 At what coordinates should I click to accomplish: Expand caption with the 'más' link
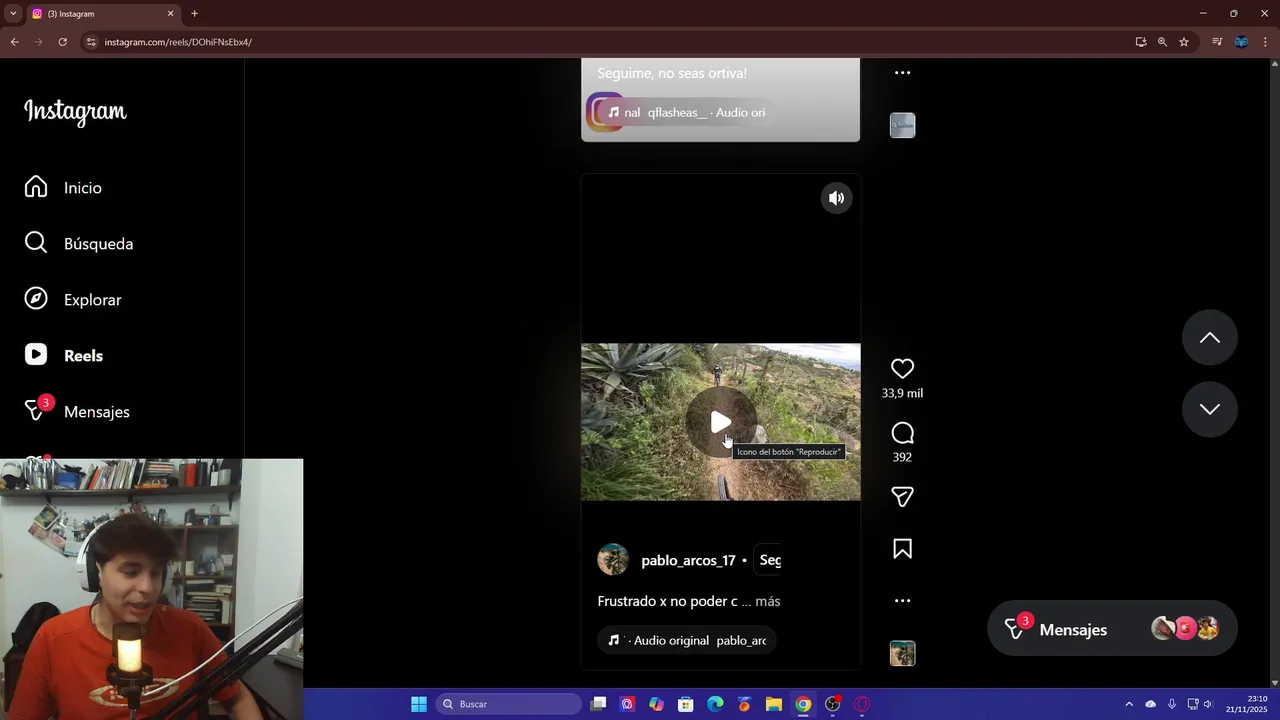pos(768,601)
